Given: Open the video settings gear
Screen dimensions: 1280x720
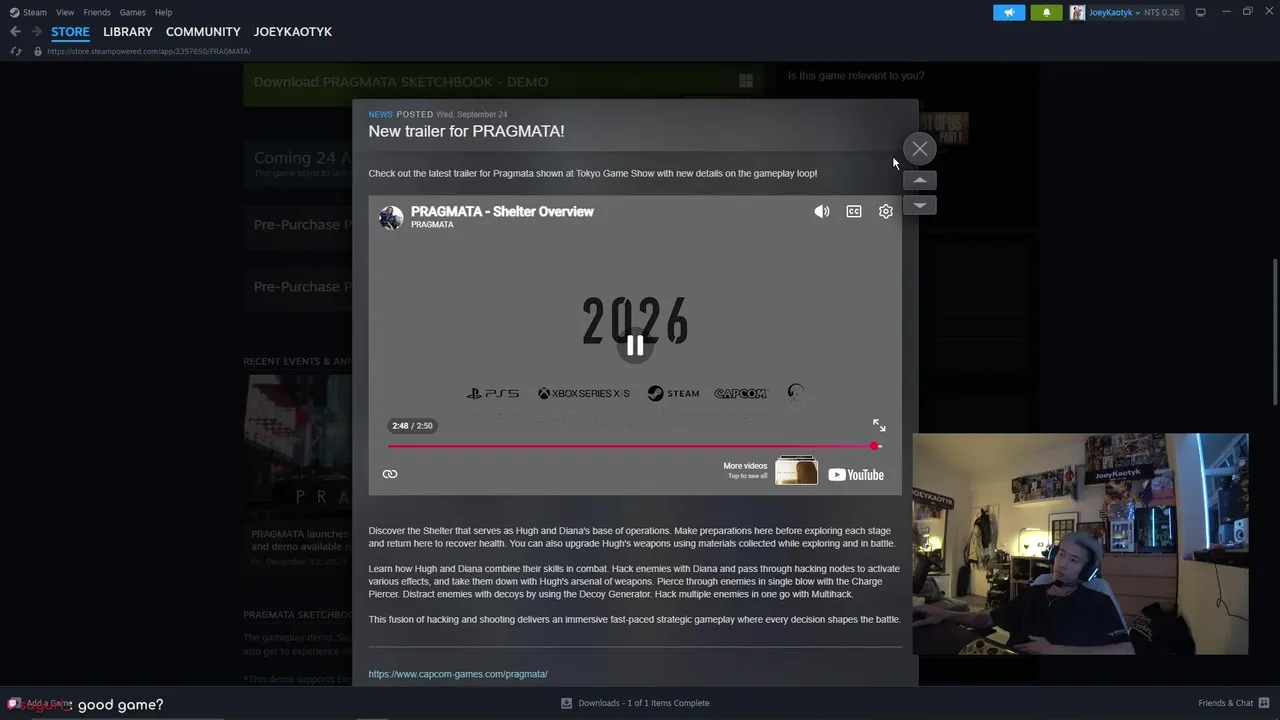Looking at the screenshot, I should point(886,211).
